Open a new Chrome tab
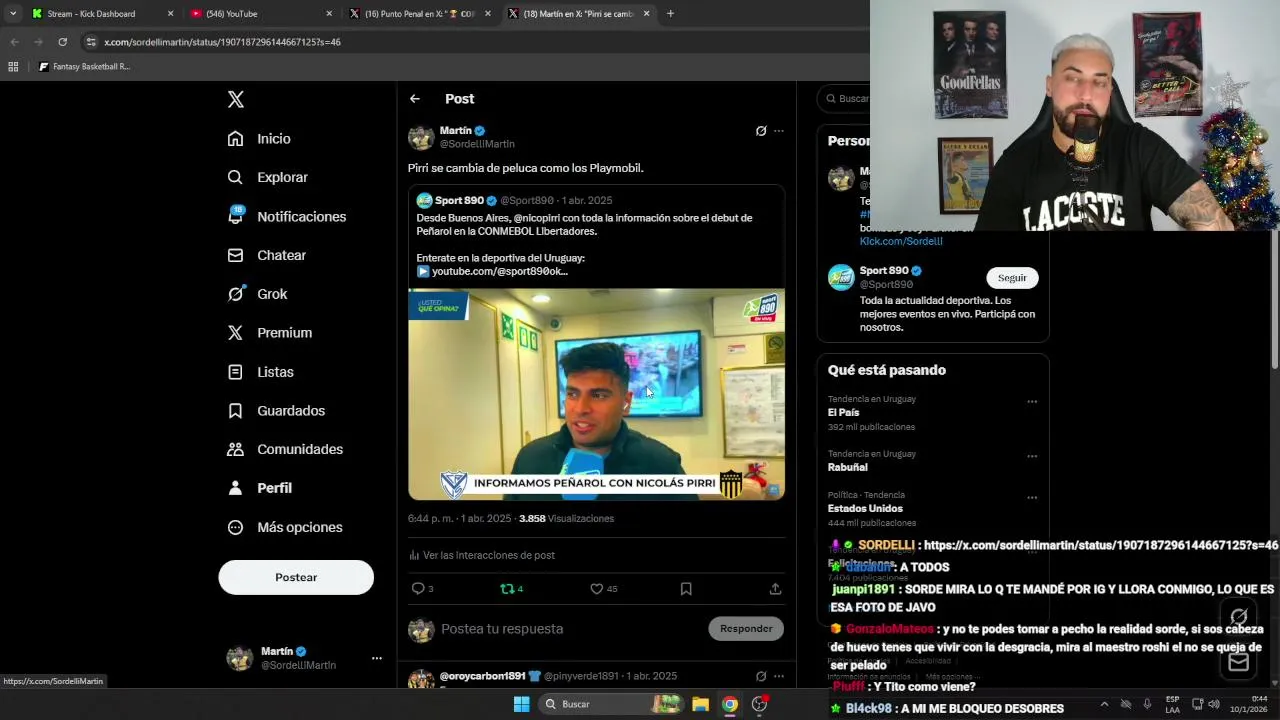The height and width of the screenshot is (720, 1280). click(670, 14)
